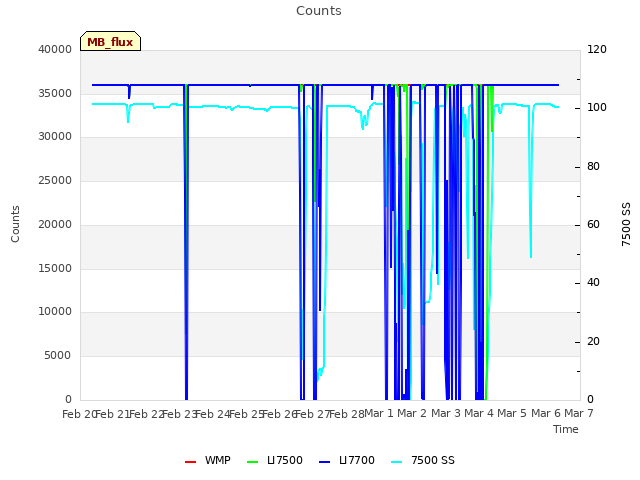Click the cyan dip near Mar 5-6
Image resolution: width=640 pixels, height=480 pixels.
531,182
